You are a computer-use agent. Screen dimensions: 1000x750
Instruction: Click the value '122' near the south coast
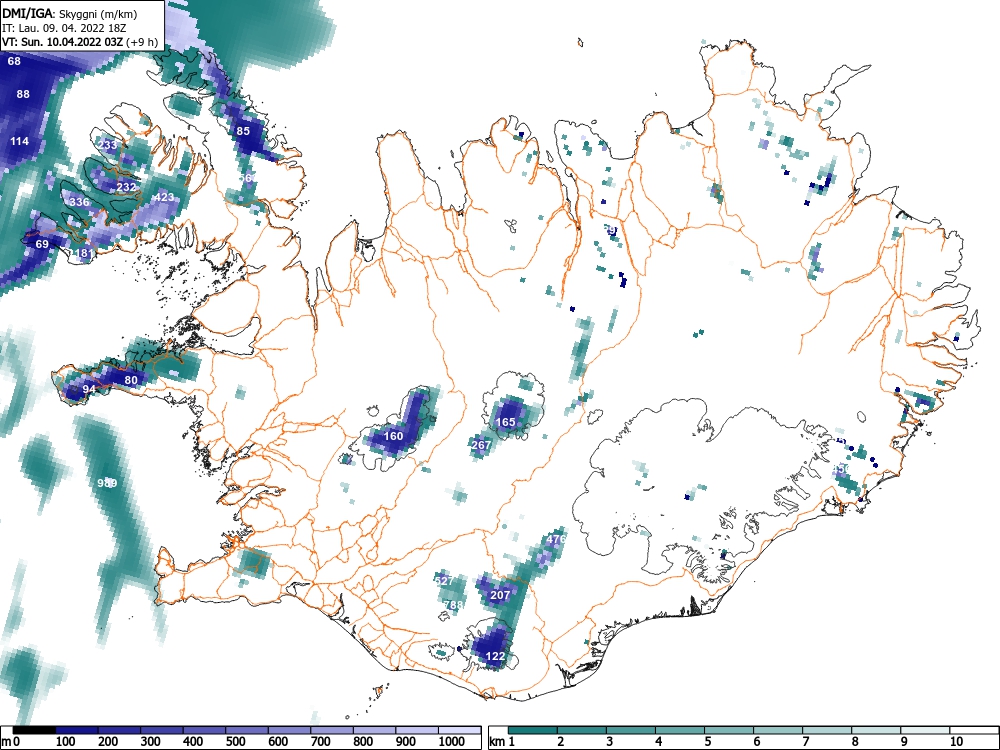[x=496, y=656]
